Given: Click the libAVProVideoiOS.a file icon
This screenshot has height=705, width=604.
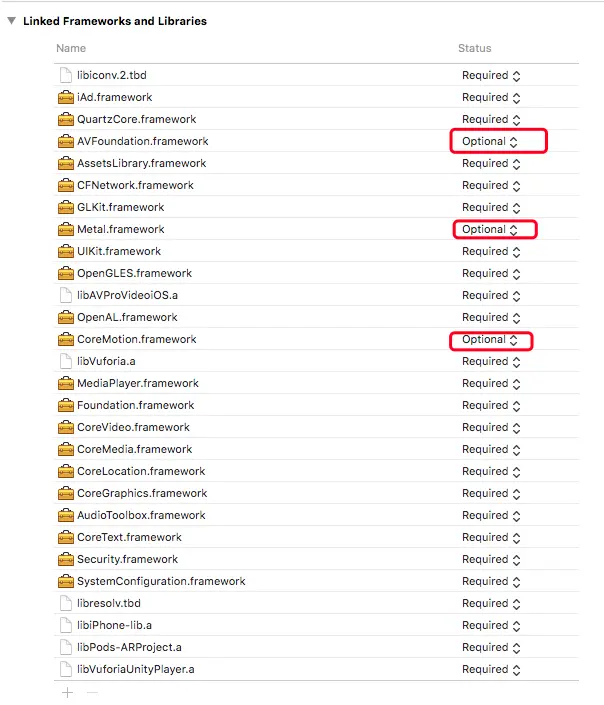Looking at the screenshot, I should coord(66,295).
